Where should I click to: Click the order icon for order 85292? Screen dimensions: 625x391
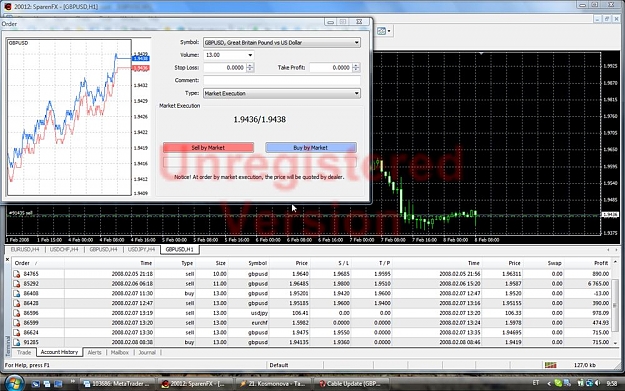(17, 284)
